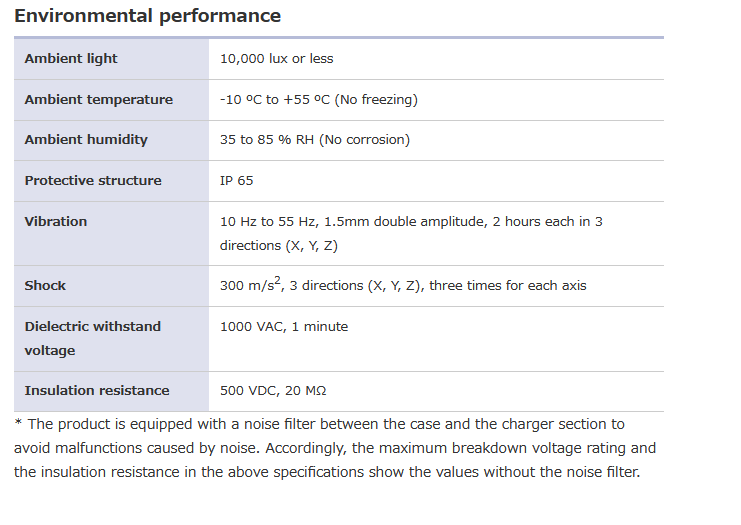Click the 10 Hz to 55 Hz vibration text
Viewport: 741px width, 525px height.
(x=411, y=222)
